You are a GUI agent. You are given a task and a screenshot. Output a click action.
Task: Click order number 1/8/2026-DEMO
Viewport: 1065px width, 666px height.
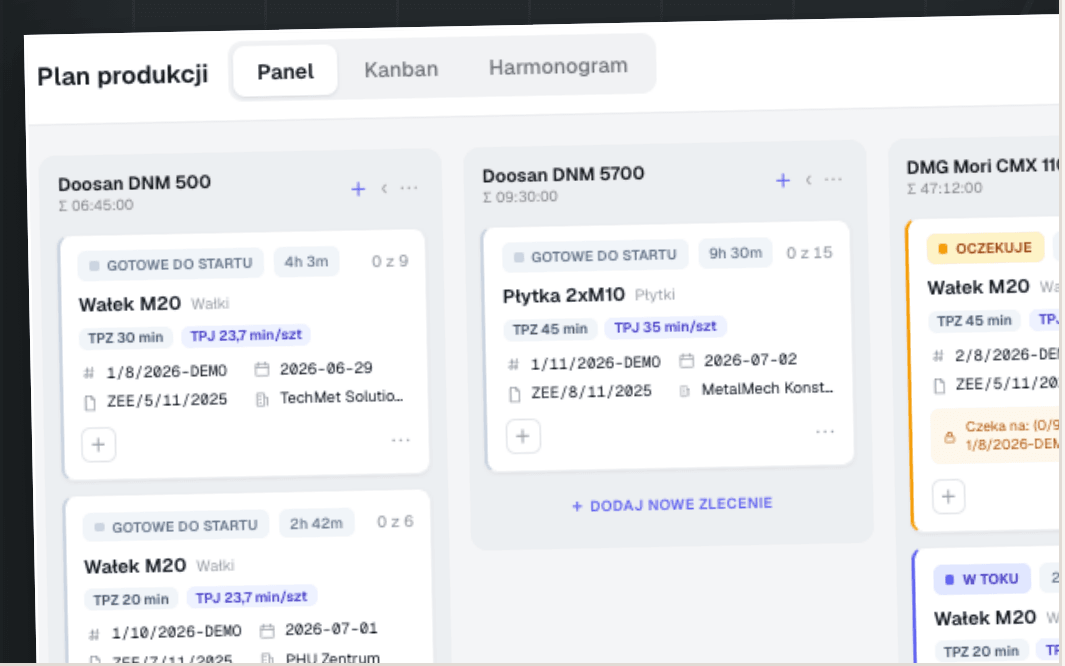[x=166, y=372]
